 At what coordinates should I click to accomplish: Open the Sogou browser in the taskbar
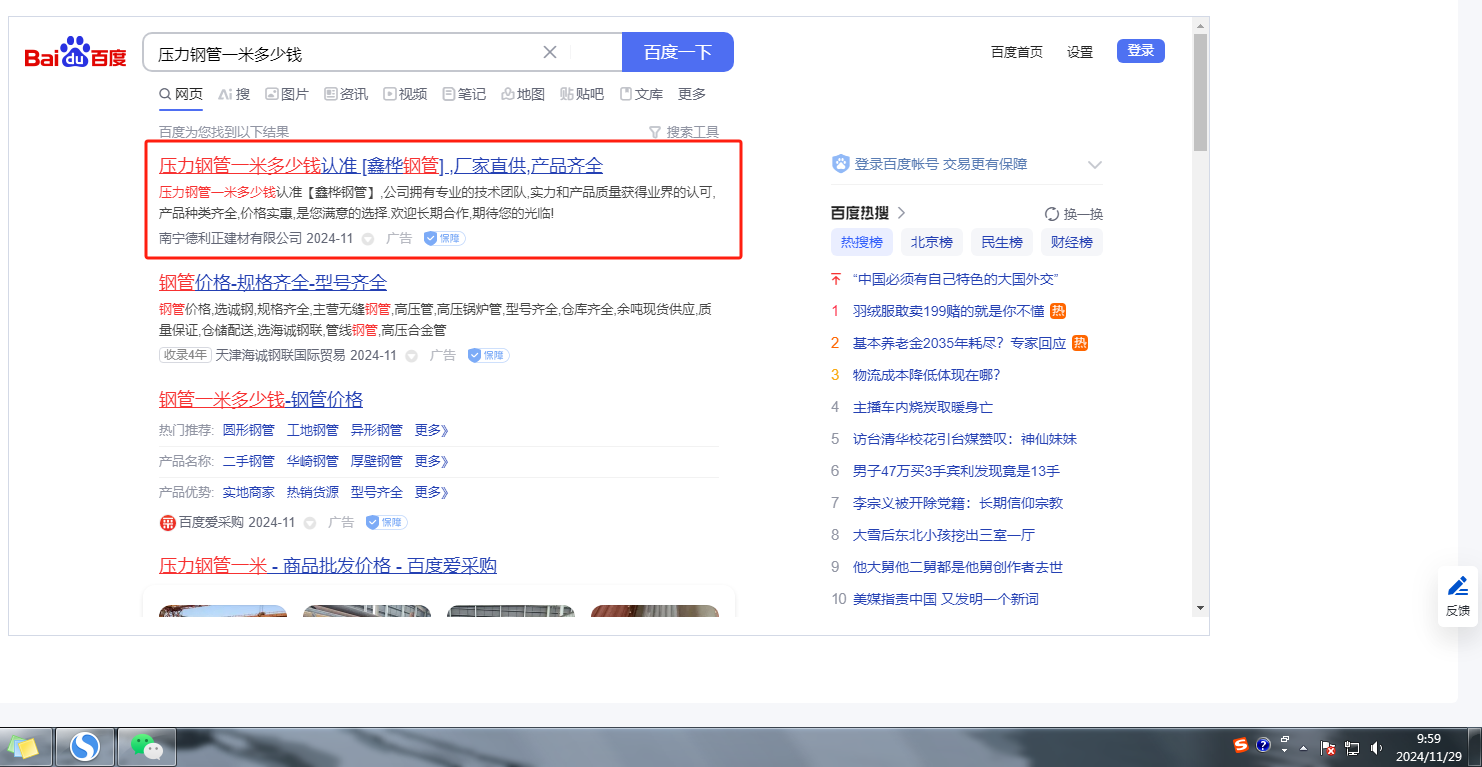pyautogui.click(x=85, y=746)
